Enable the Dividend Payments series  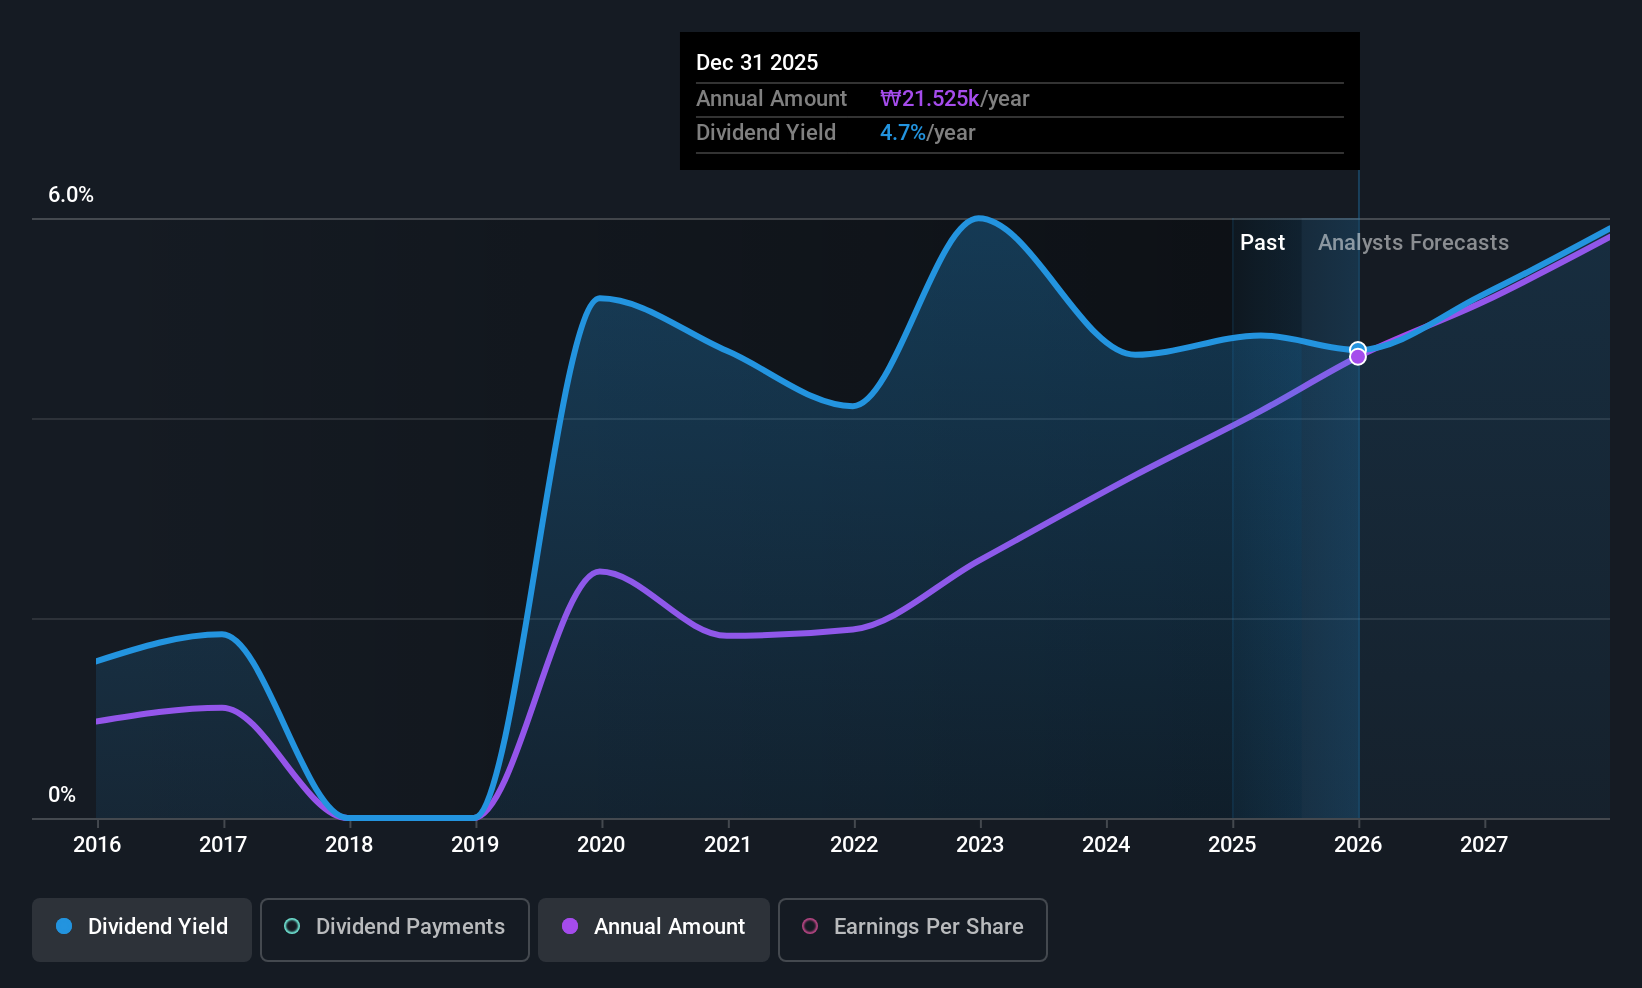395,930
